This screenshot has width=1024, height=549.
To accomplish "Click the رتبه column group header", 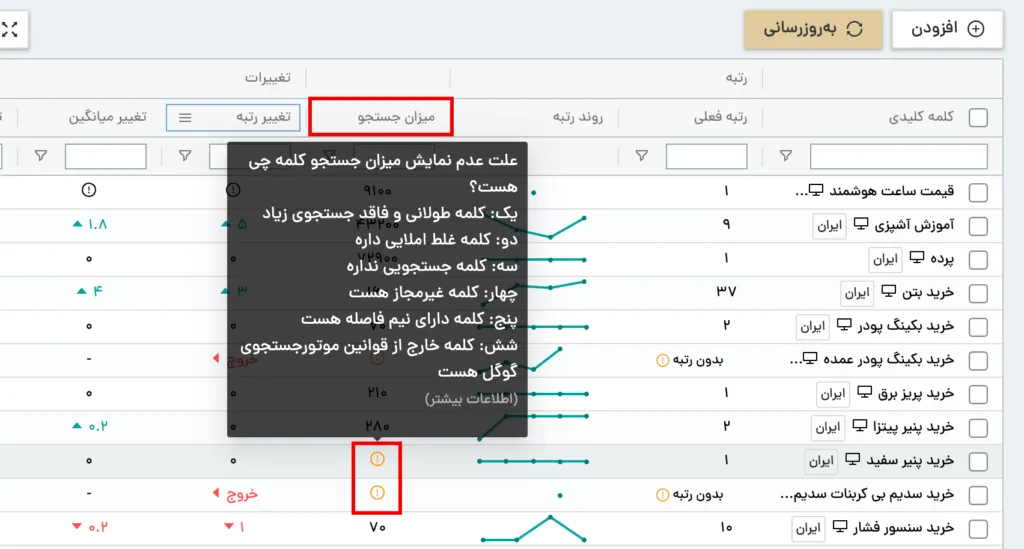I will point(736,78).
